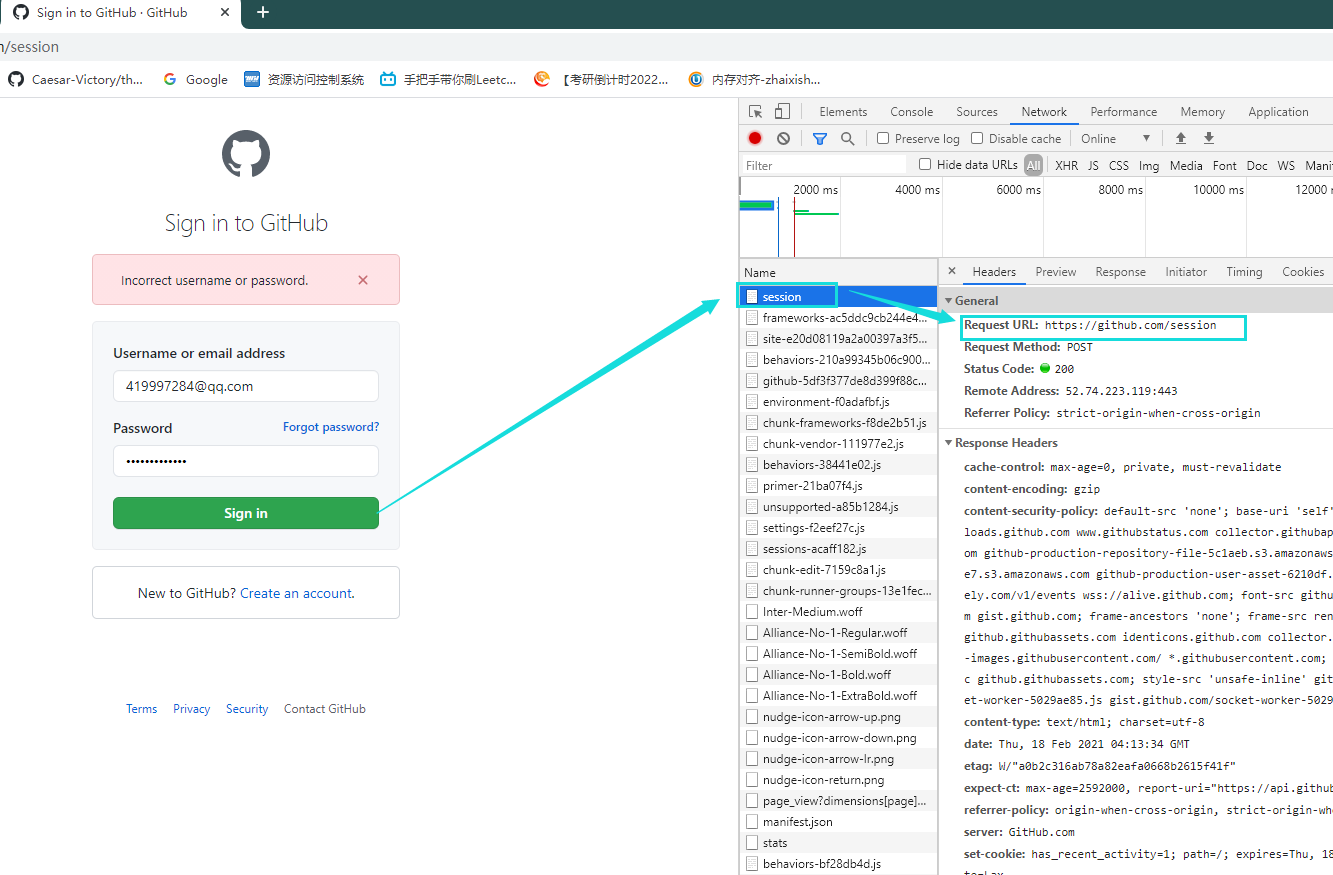Filter requests by JS
1333x875 pixels.
(x=1093, y=166)
